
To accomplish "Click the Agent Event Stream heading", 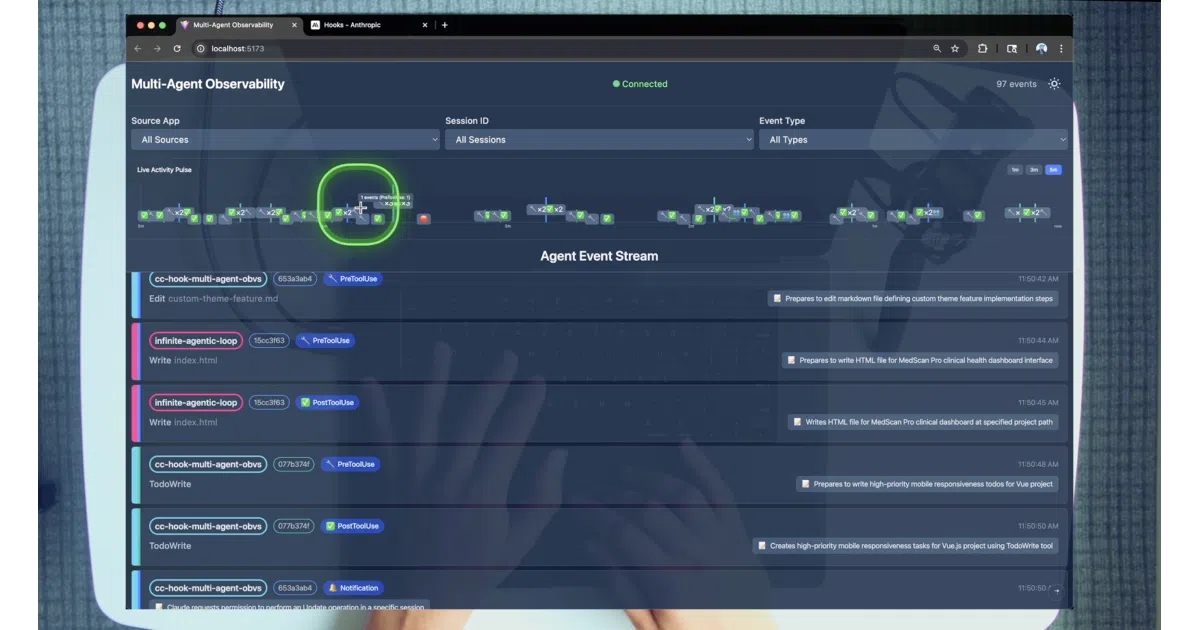I will pos(599,256).
